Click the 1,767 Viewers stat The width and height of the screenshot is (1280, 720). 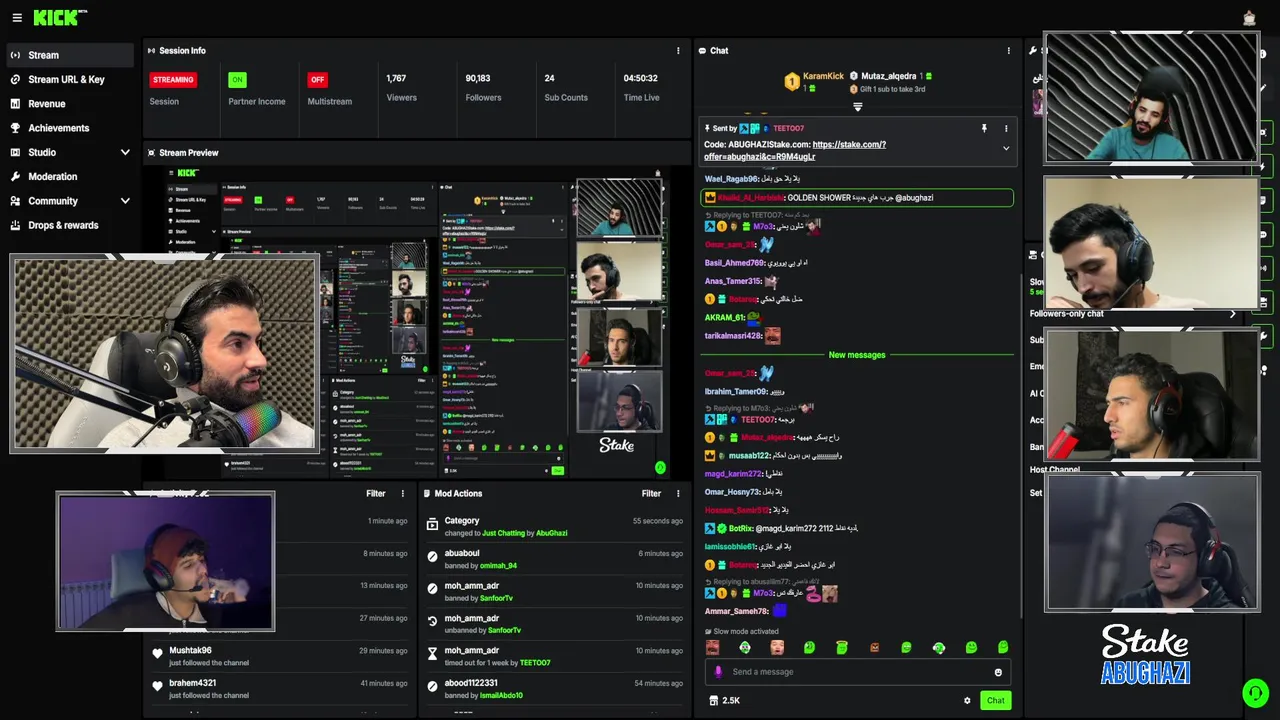pos(401,87)
